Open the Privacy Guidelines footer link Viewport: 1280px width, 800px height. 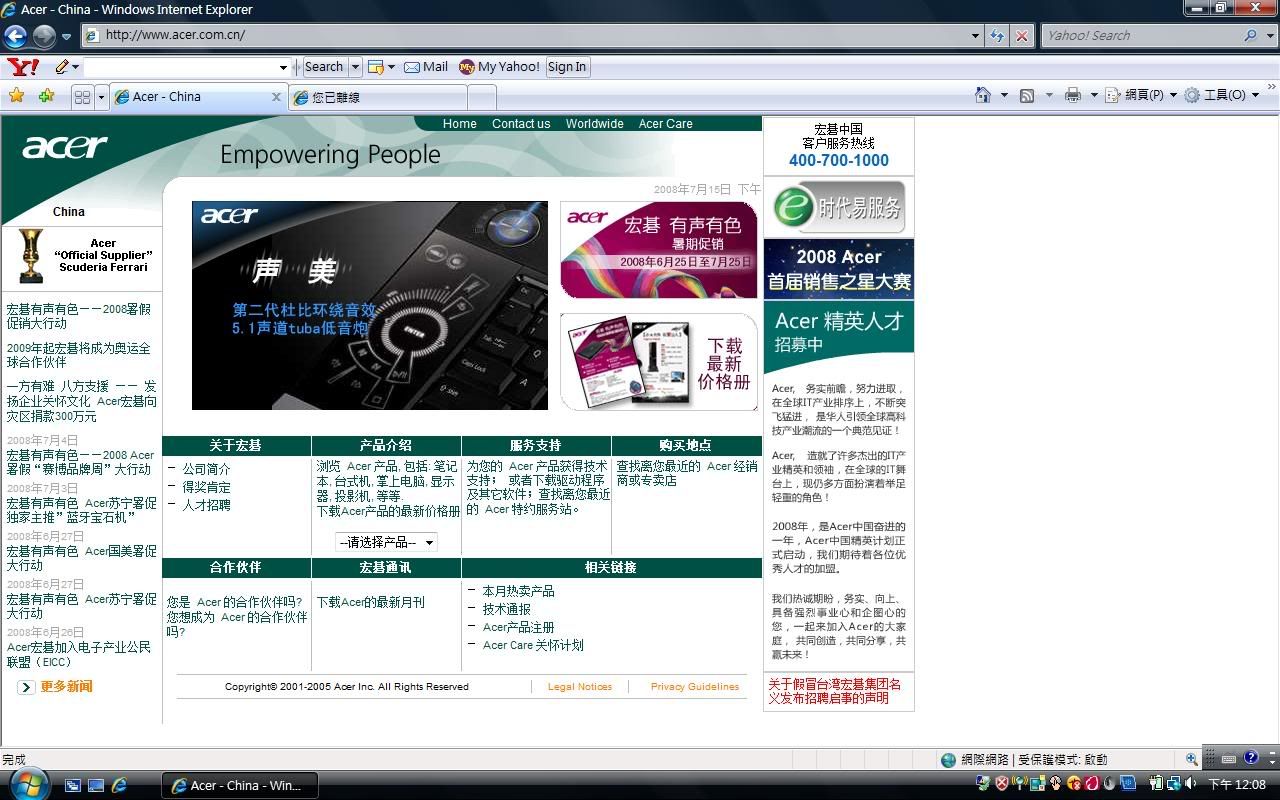click(695, 687)
